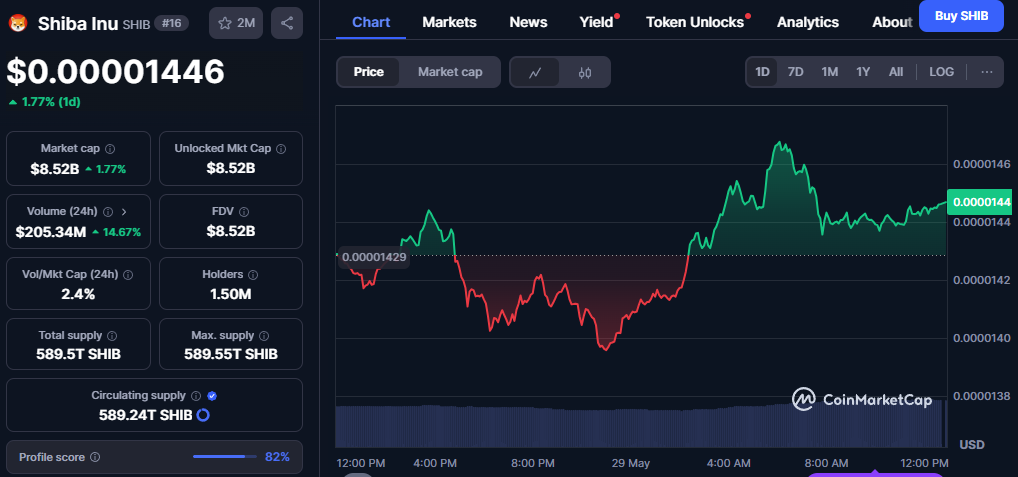Open the About tab
The image size is (1018, 477).
point(892,22)
